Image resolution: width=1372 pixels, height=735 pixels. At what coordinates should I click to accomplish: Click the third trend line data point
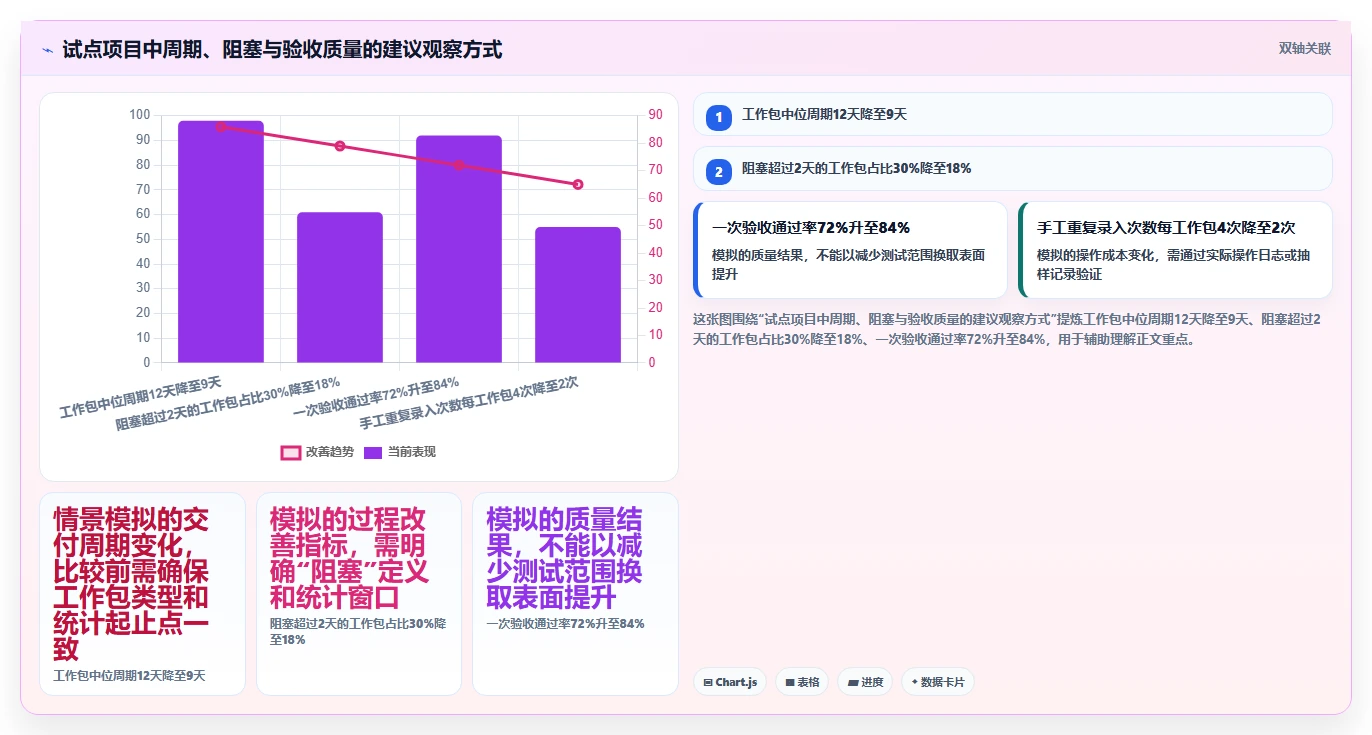(459, 165)
